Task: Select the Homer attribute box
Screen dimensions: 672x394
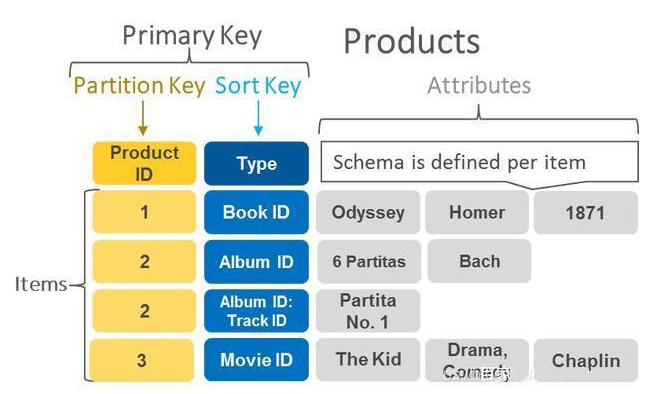Action: [x=477, y=212]
